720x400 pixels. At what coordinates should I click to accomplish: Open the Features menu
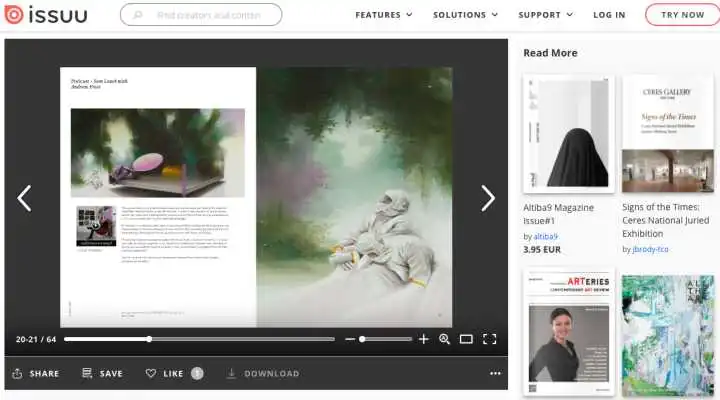point(383,15)
